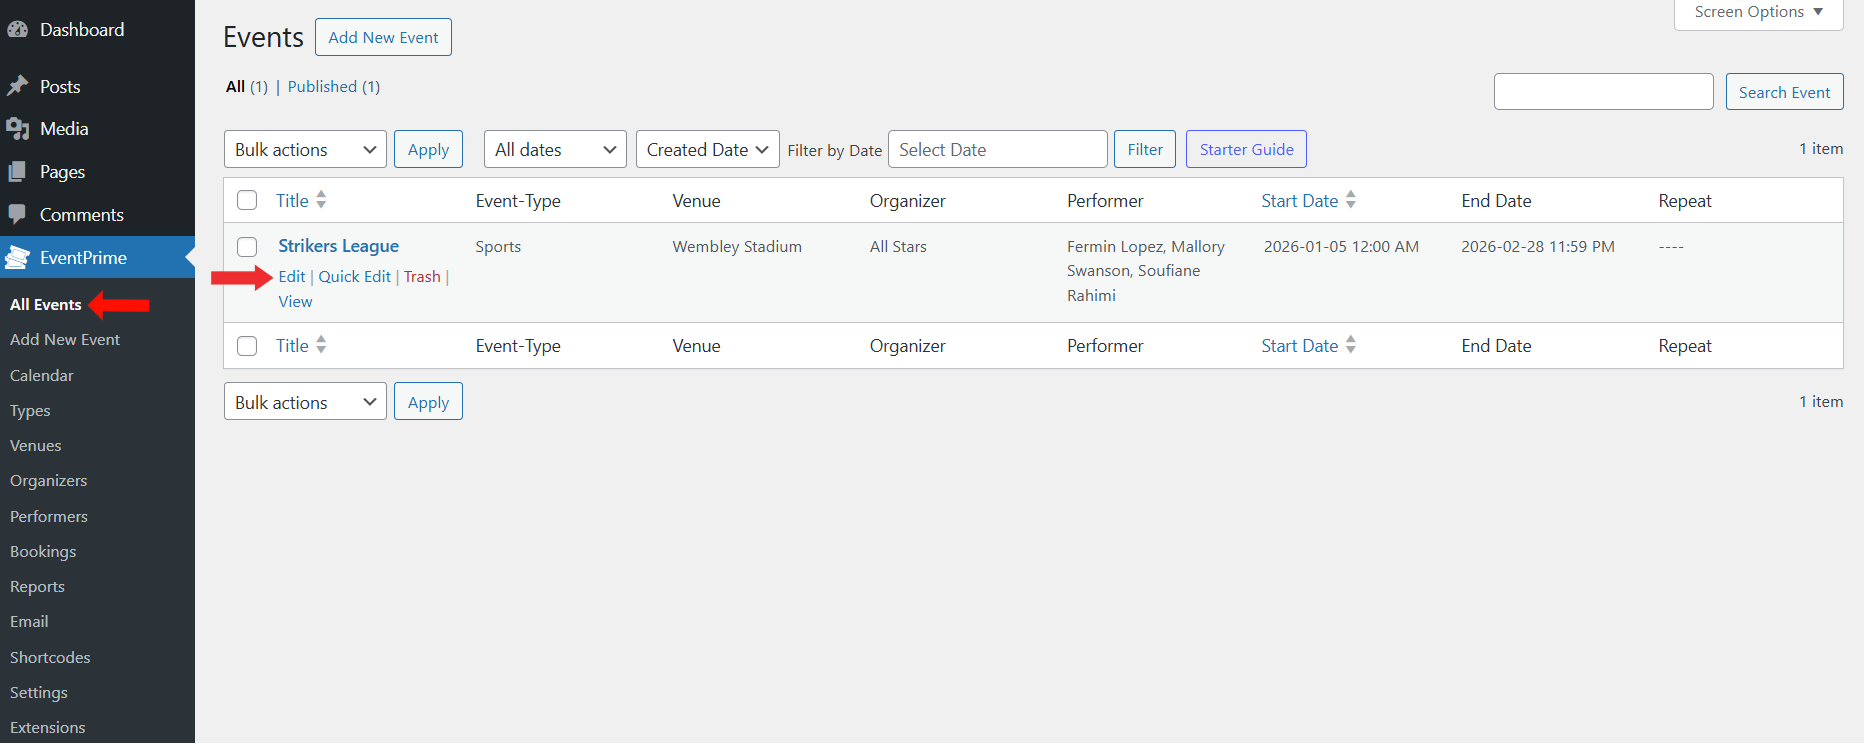Click the Pages icon in sidebar

point(17,172)
